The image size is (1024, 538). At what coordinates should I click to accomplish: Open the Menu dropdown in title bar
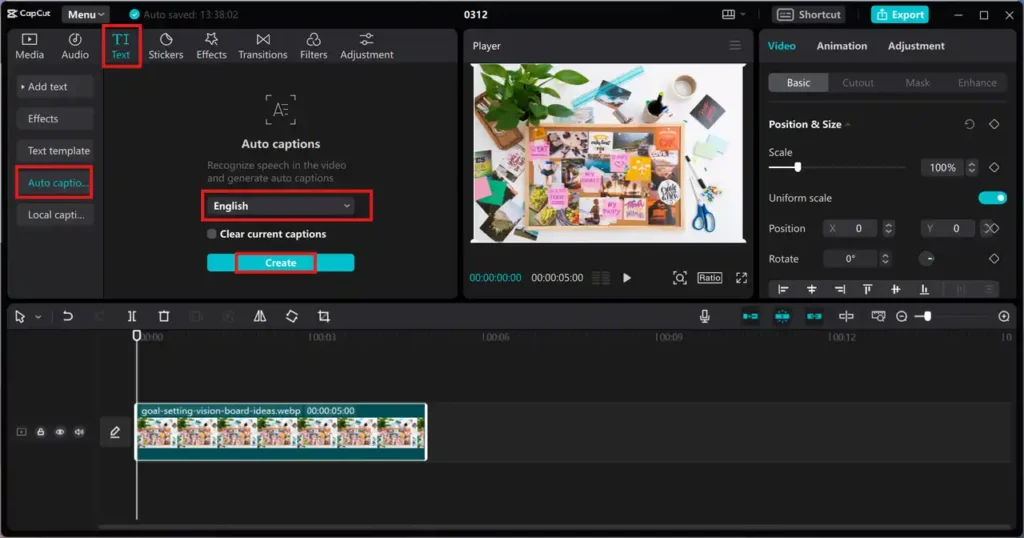click(x=87, y=15)
